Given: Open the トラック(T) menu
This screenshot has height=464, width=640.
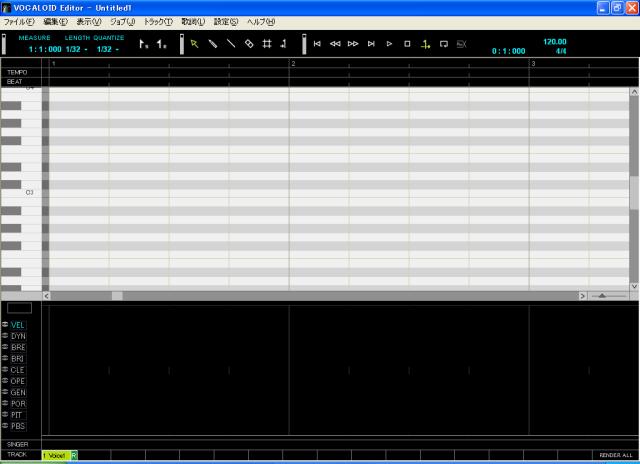Looking at the screenshot, I should point(158,22).
